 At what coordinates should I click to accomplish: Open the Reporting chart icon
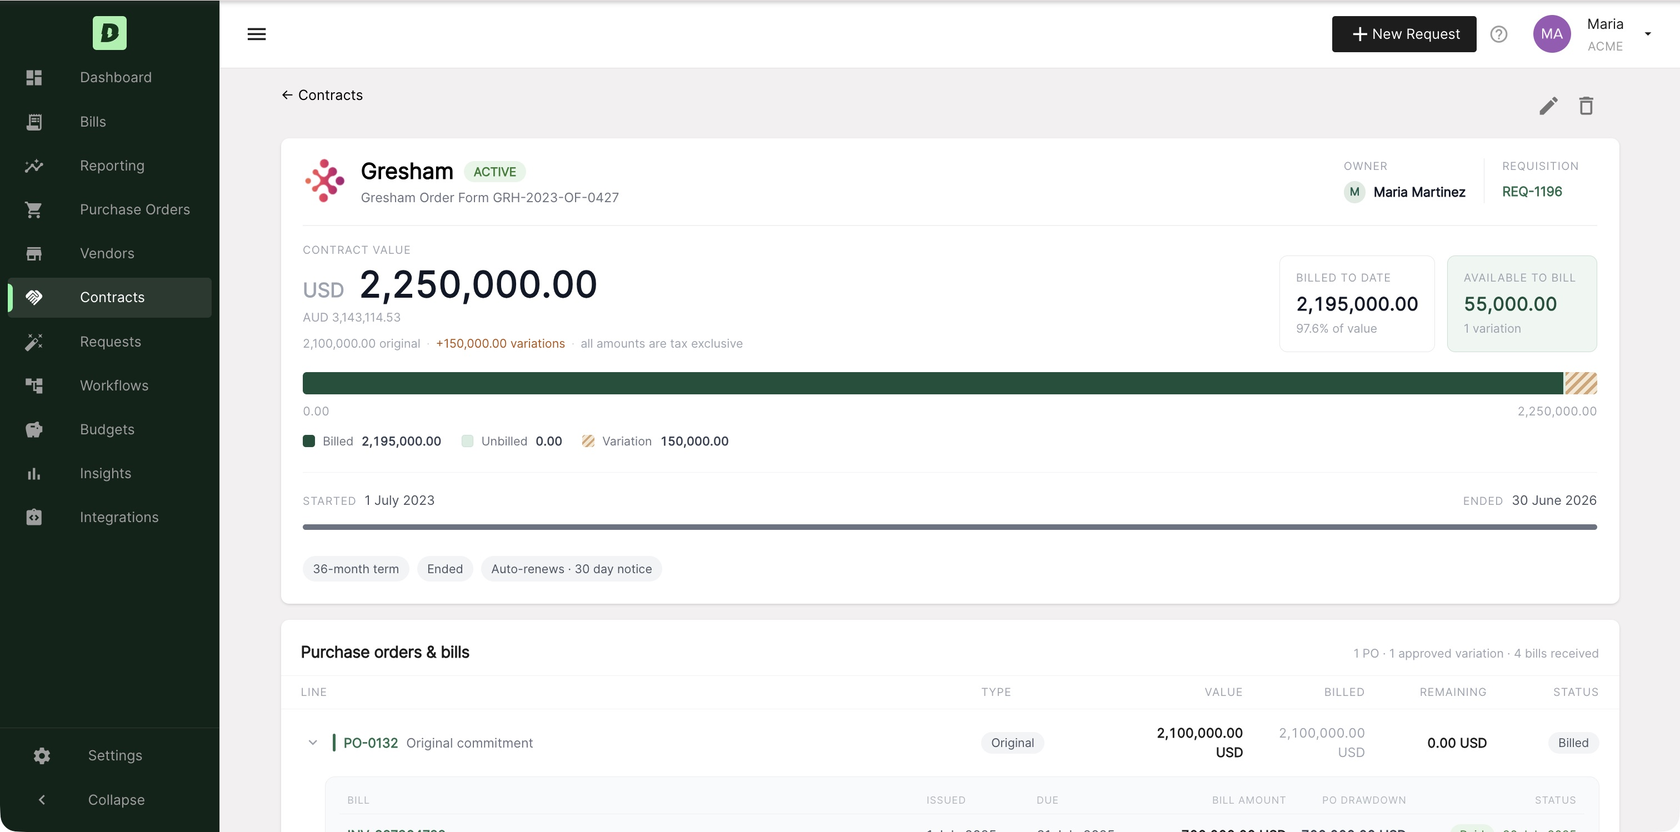pyautogui.click(x=34, y=165)
